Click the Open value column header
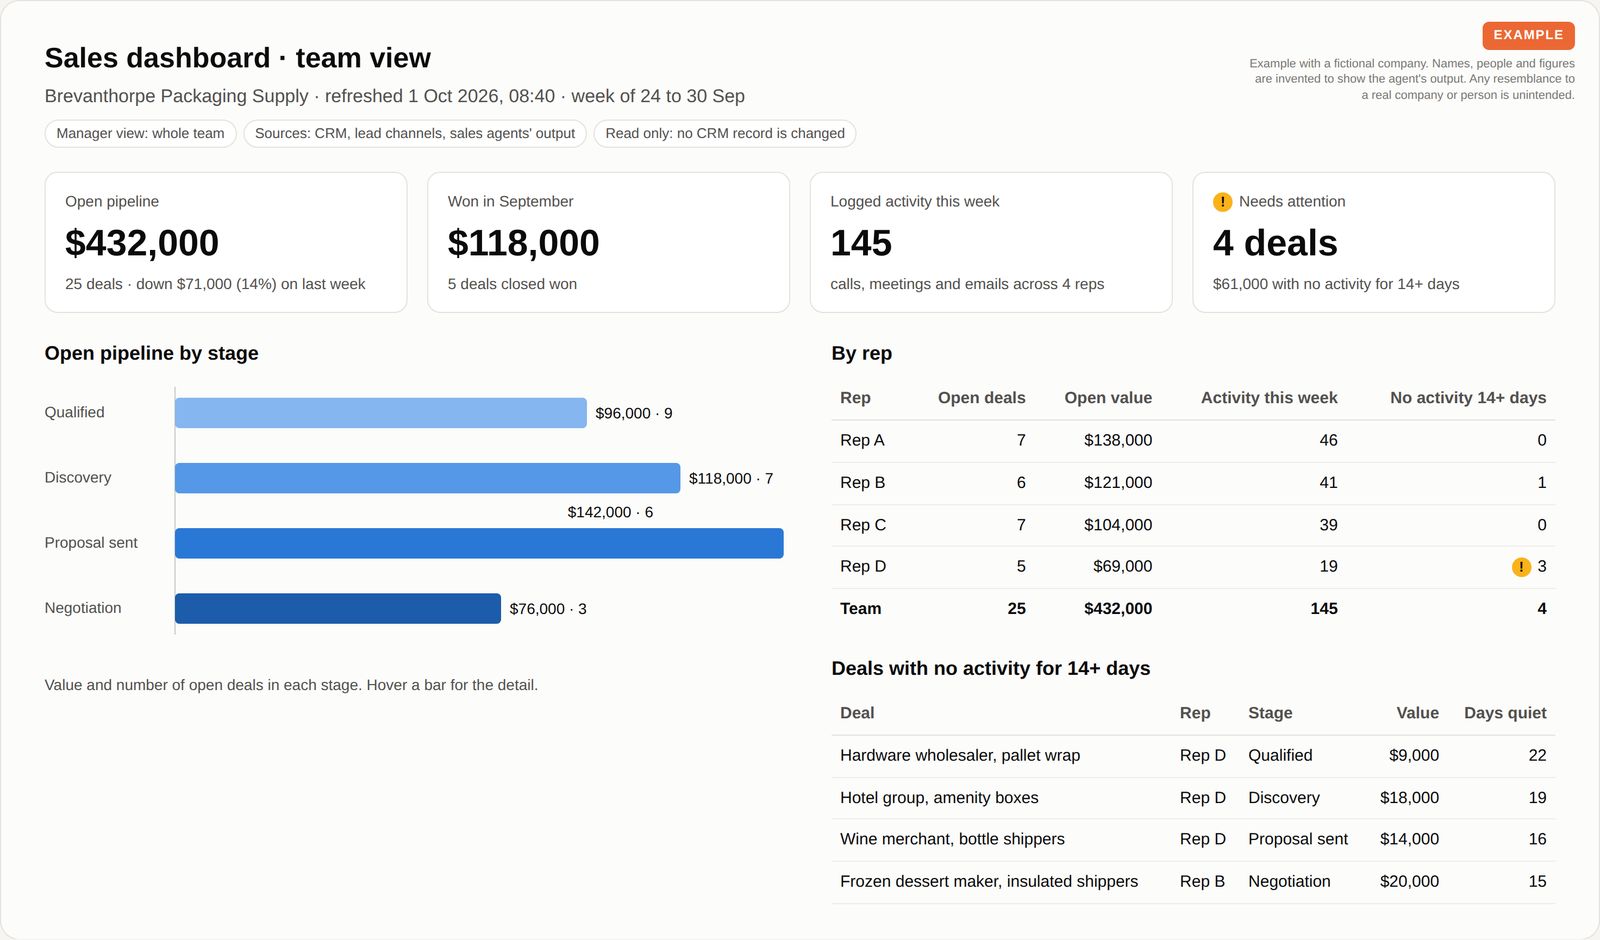Image resolution: width=1600 pixels, height=940 pixels. (1108, 398)
